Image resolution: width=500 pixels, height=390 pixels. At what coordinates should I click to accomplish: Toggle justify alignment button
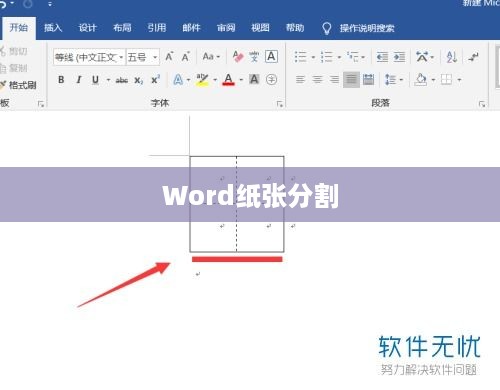tap(351, 79)
